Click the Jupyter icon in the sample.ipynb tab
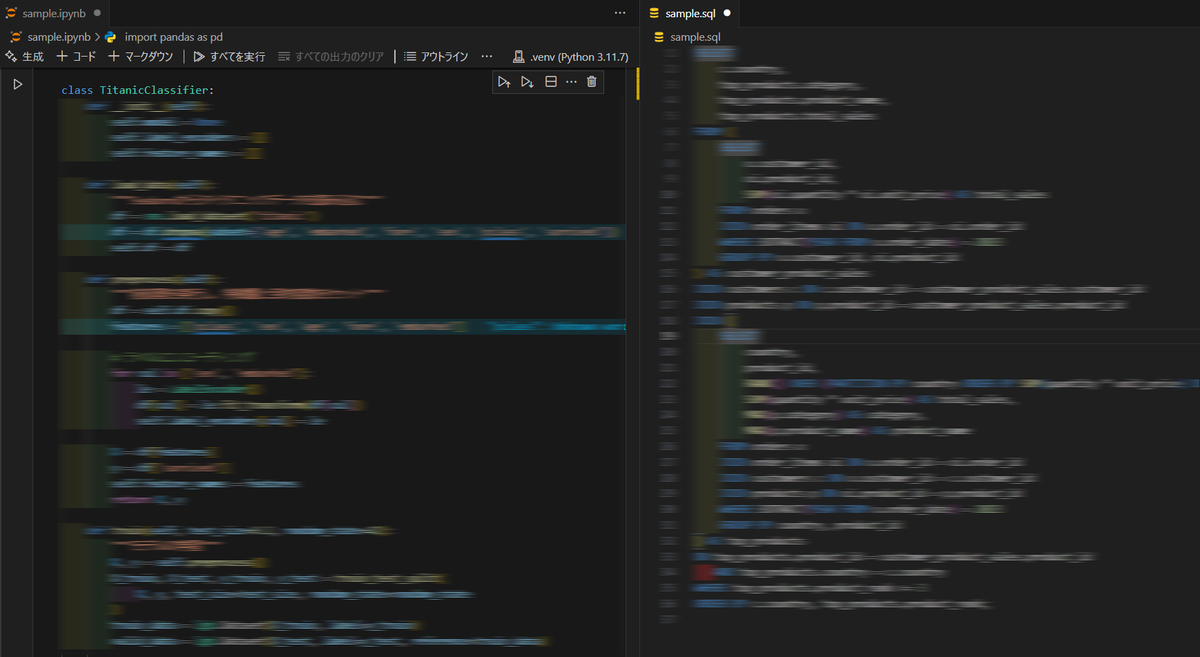 (x=12, y=14)
